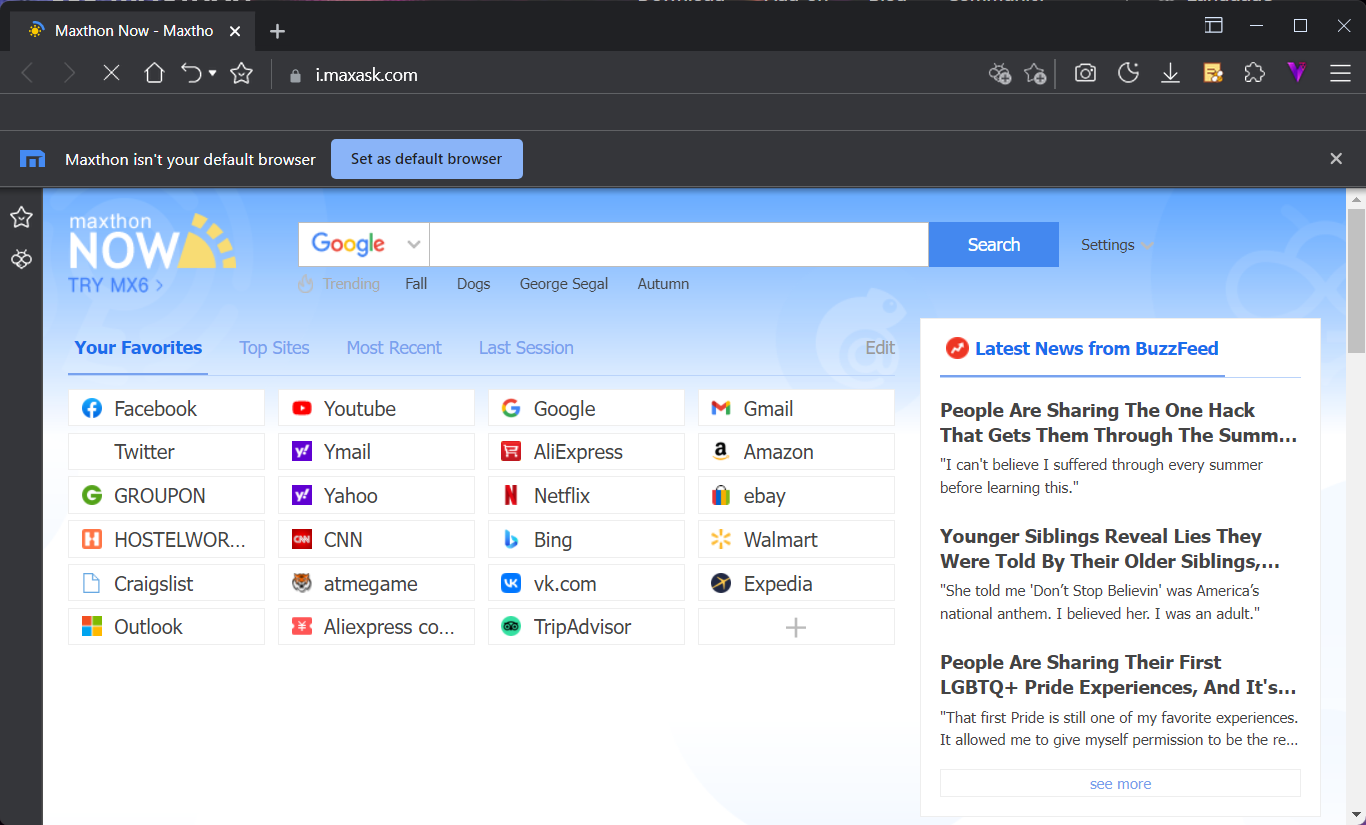Viewport: 1366px width, 825px height.
Task: Open the TripAdvisor favorite tile
Action: point(586,627)
